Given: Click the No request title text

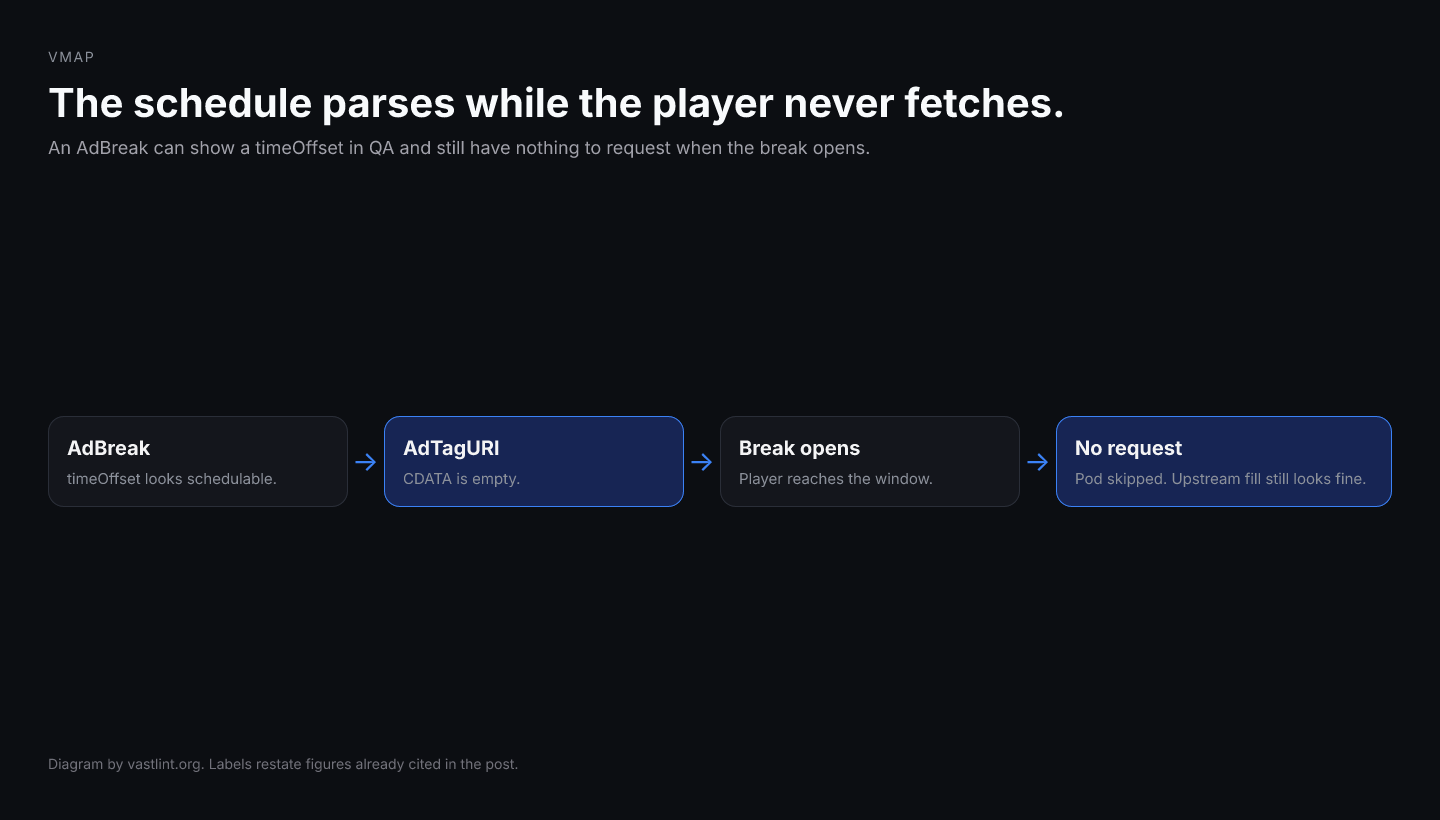Looking at the screenshot, I should pos(1128,448).
